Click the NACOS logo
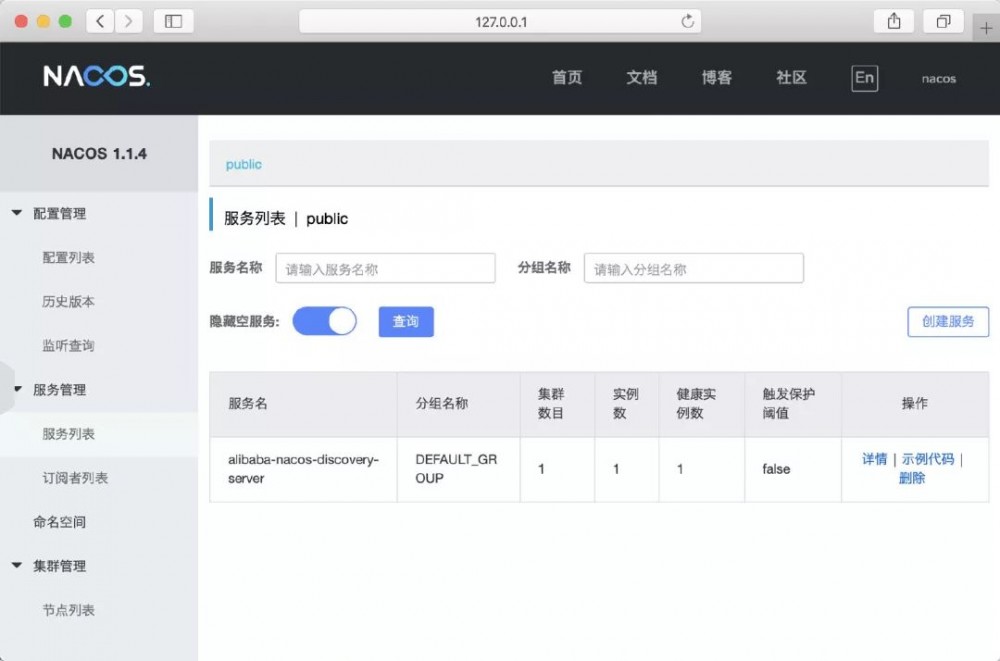This screenshot has height=661, width=1000. click(96, 77)
